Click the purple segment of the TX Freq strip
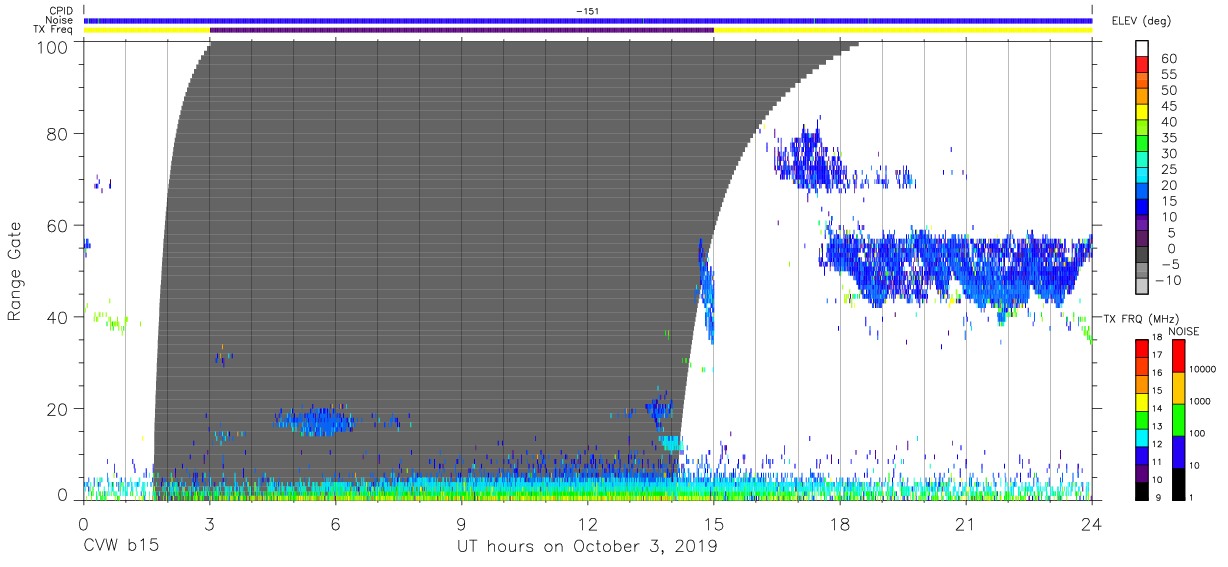1228x567 pixels. pos(462,30)
